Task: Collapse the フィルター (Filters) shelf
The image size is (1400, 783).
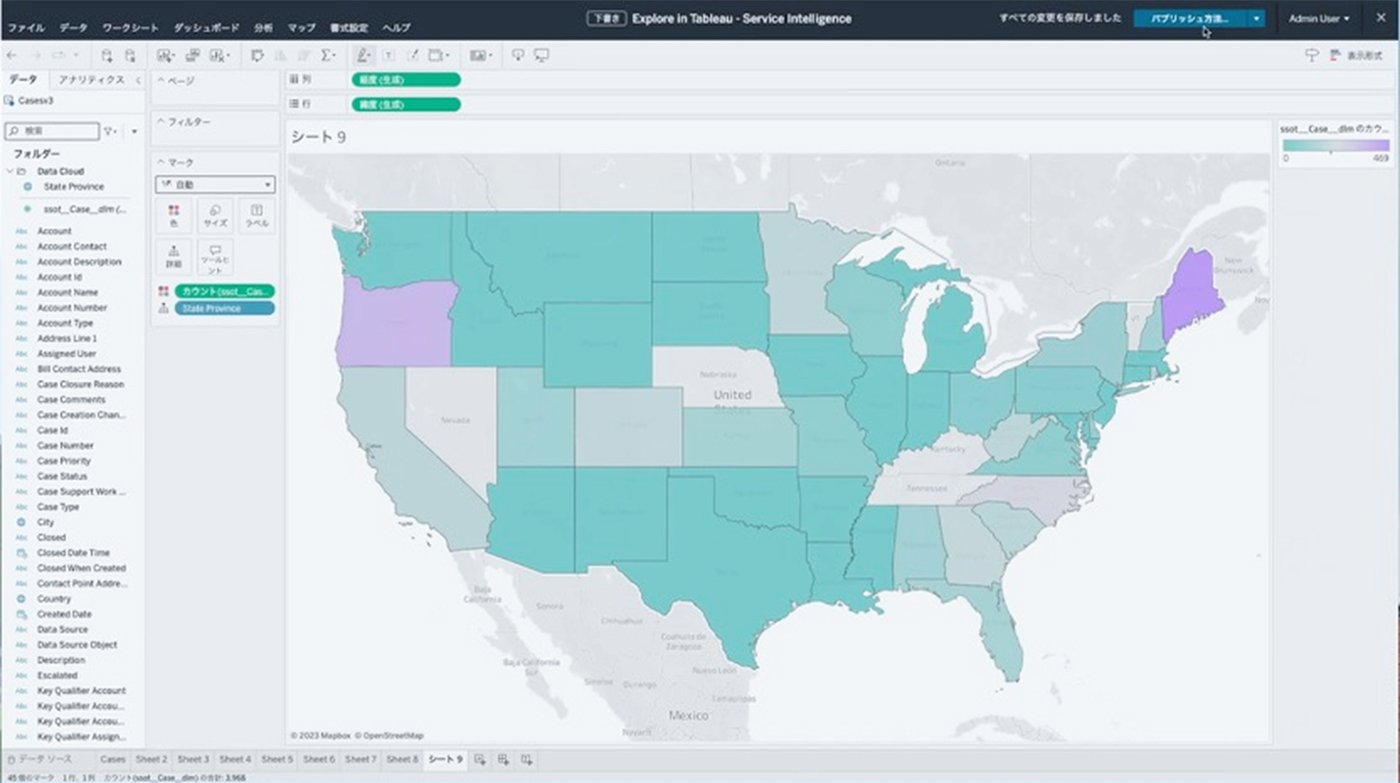Action: pos(160,121)
